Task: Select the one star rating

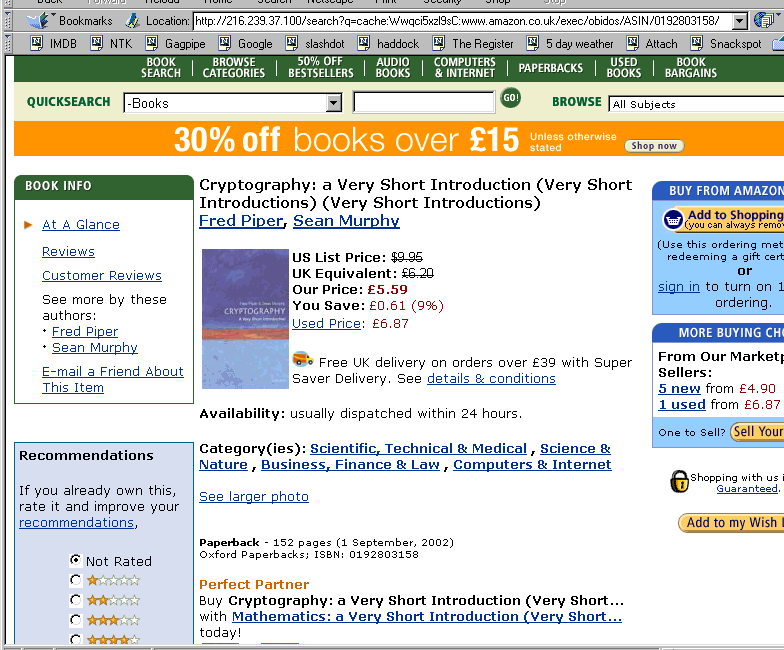Action: pyautogui.click(x=76, y=580)
